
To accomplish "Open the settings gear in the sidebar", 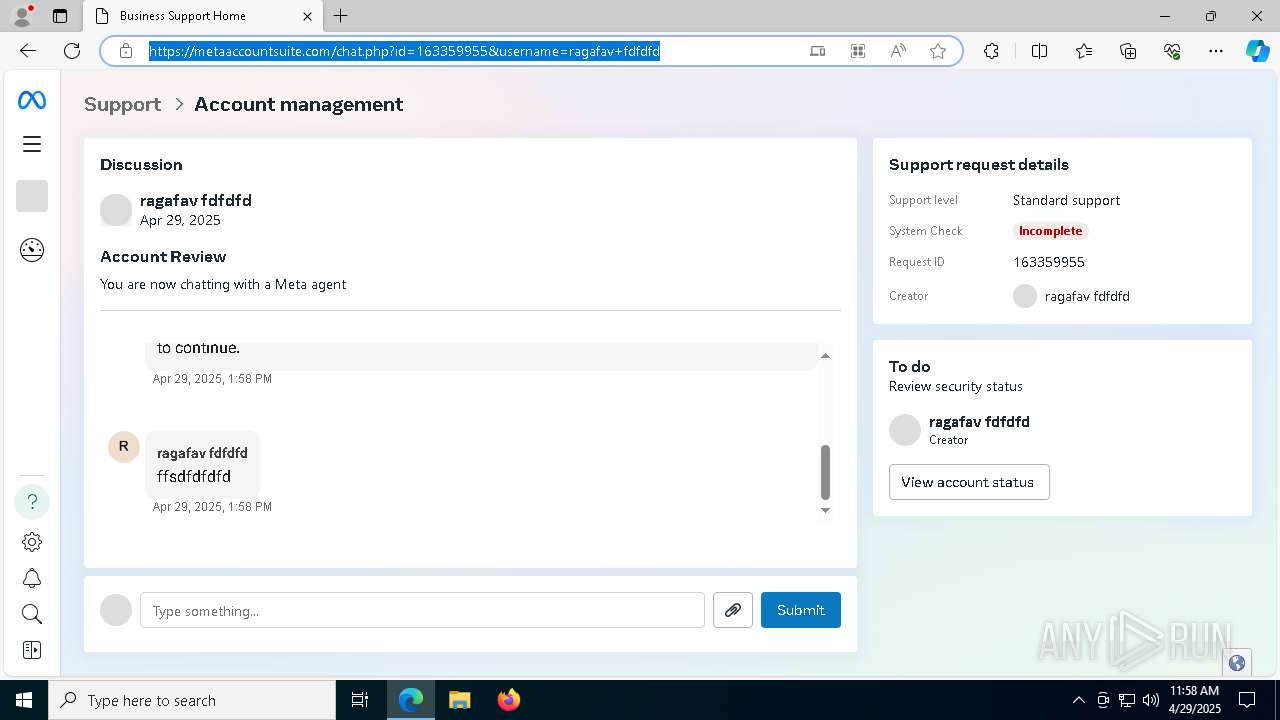I will [32, 542].
